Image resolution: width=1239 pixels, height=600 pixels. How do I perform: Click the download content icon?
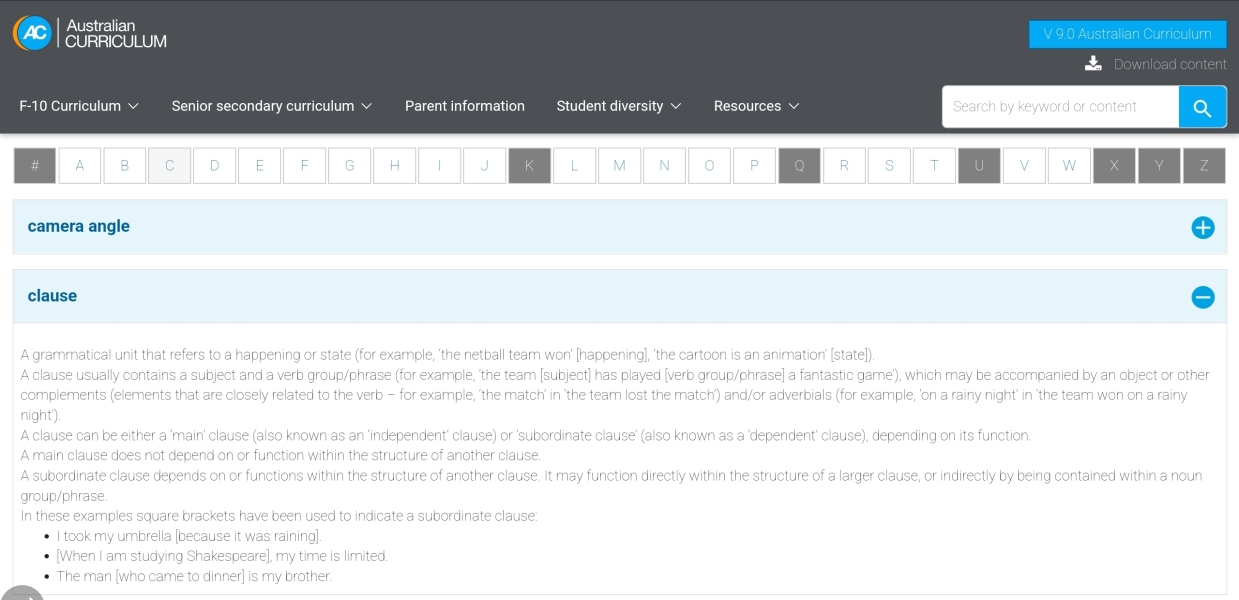click(x=1093, y=64)
